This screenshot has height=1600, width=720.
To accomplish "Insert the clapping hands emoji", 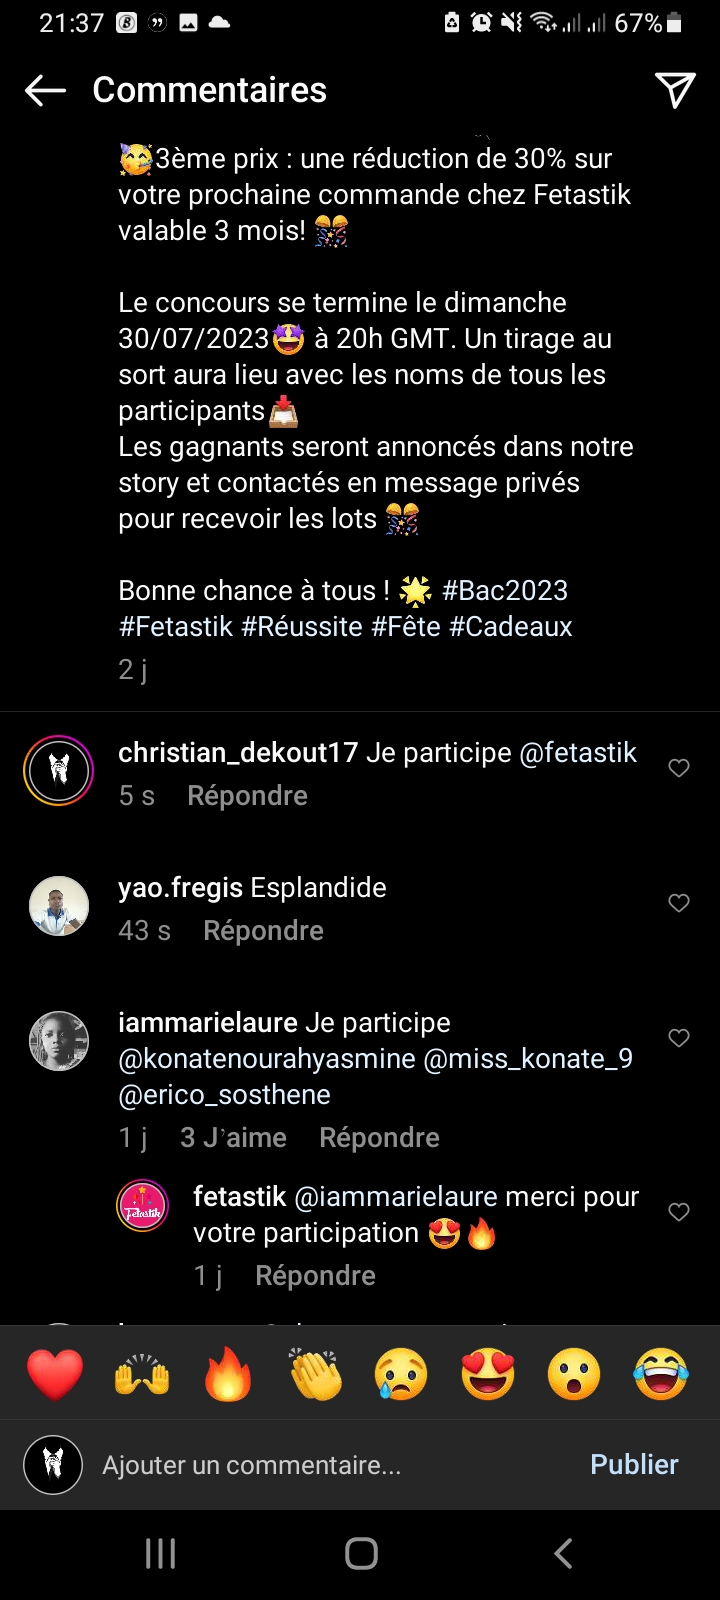I will [315, 1373].
